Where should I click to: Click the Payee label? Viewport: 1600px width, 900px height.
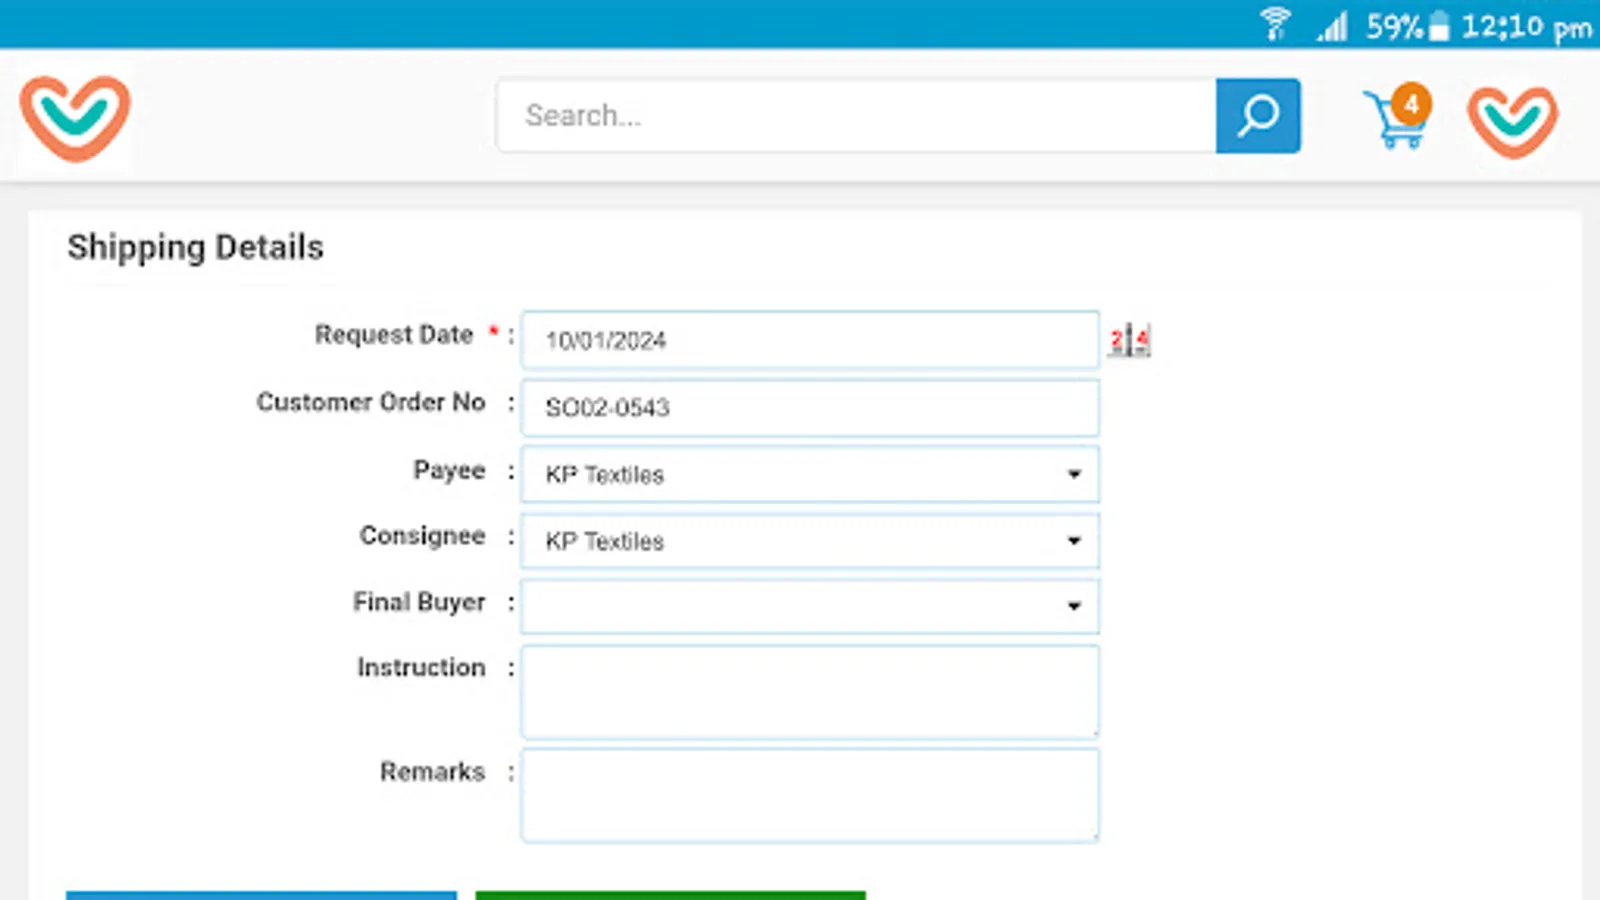coord(449,471)
